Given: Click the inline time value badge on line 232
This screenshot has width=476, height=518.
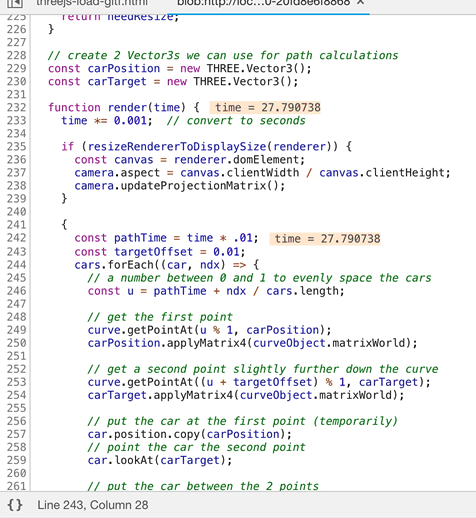Looking at the screenshot, I should (x=265, y=107).
